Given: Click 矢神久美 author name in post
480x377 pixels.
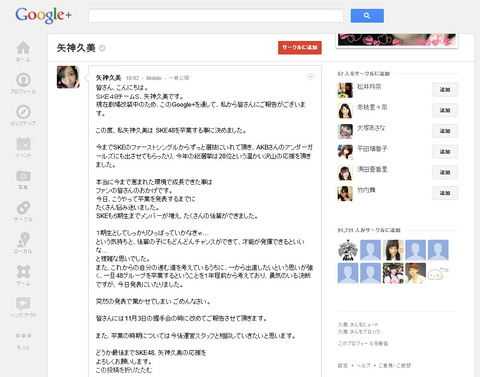Looking at the screenshot, I should point(108,78).
